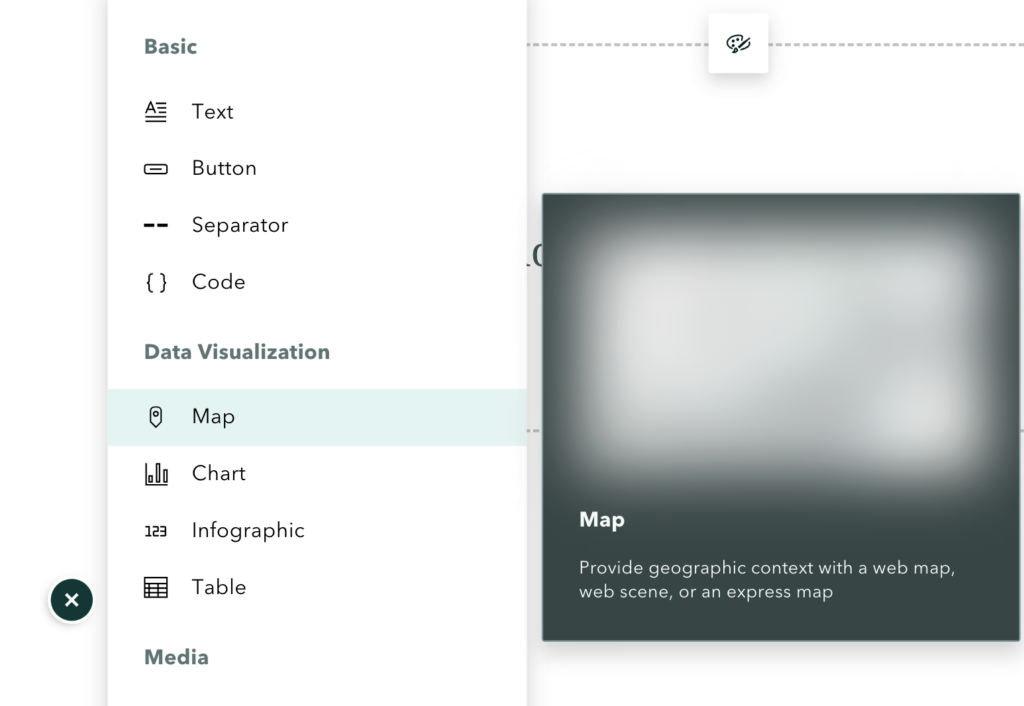Click the 'Provide geographic context' description text
This screenshot has height=706, width=1024.
(x=767, y=579)
